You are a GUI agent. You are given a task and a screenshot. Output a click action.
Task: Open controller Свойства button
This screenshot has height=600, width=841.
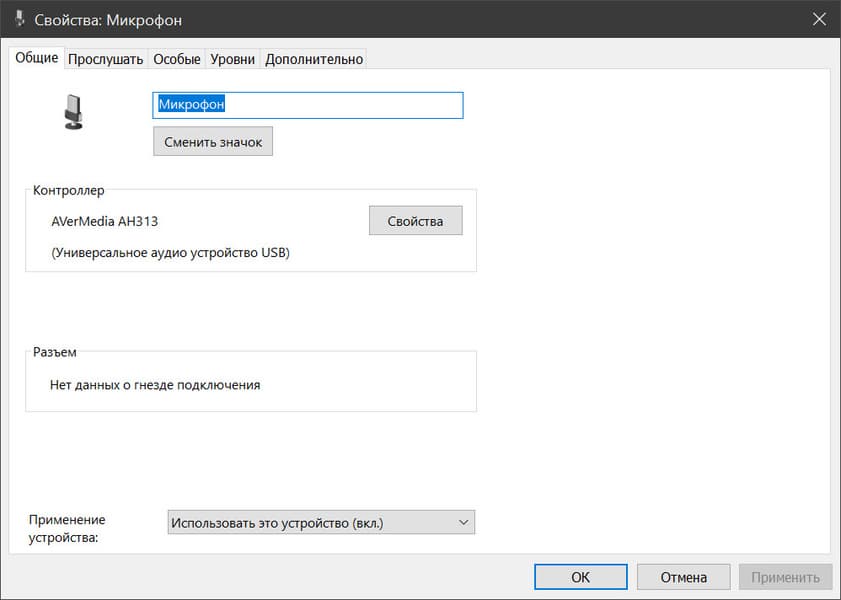(x=416, y=220)
